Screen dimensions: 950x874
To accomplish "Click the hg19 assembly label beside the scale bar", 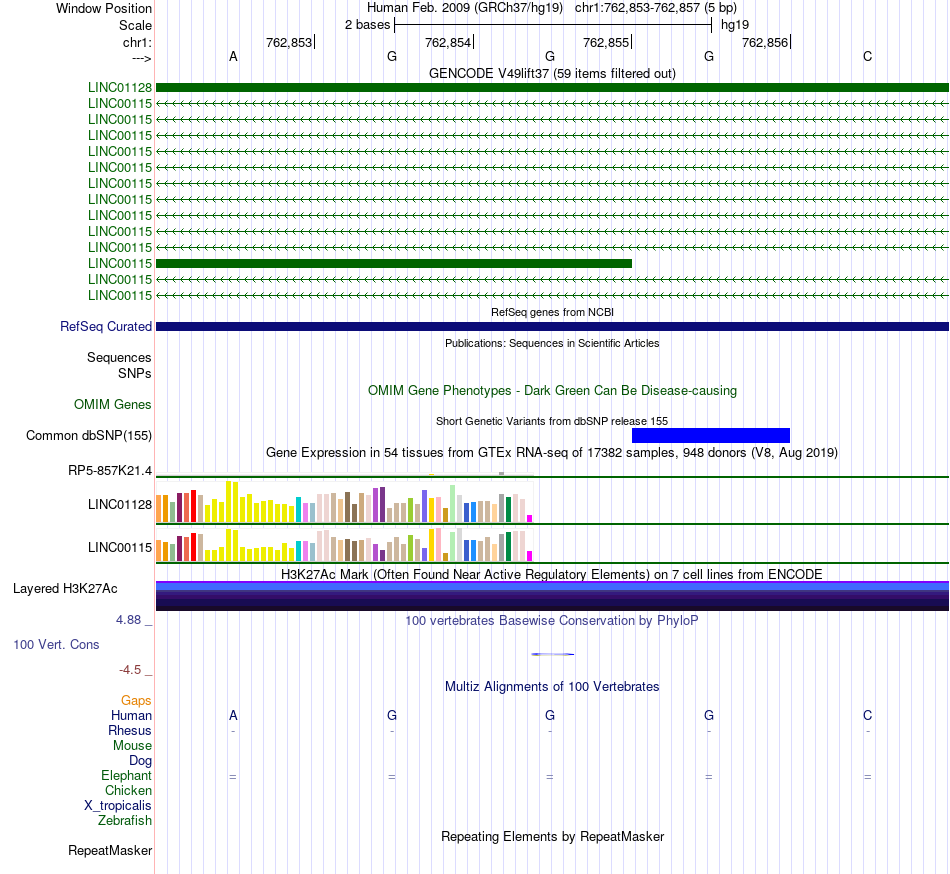I will [x=734, y=25].
